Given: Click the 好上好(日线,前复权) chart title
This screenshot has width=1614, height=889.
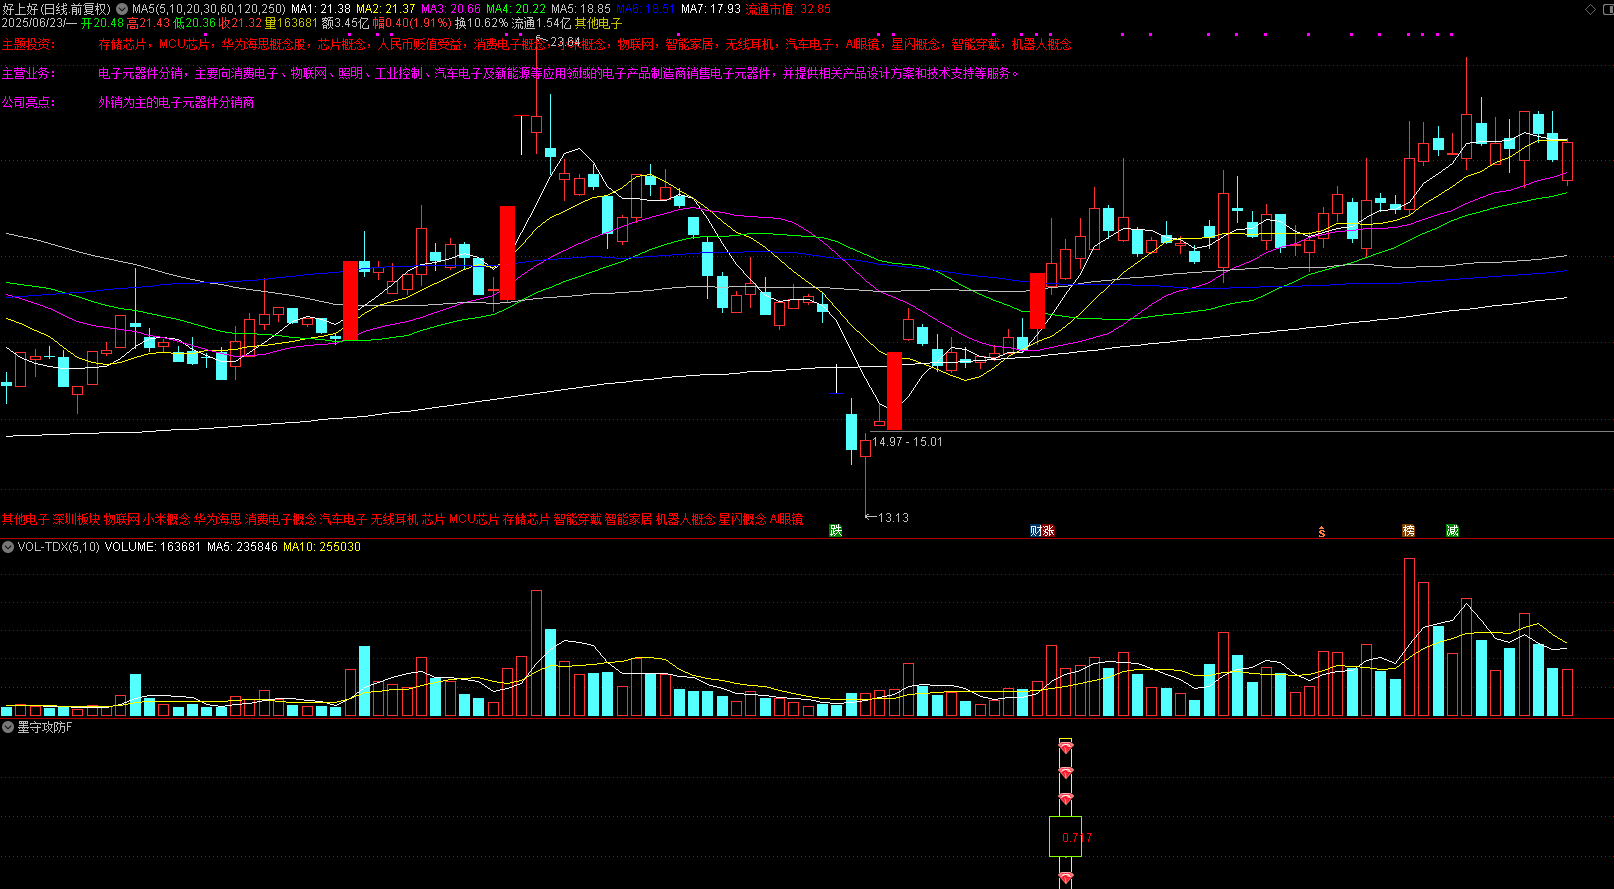Looking at the screenshot, I should (57, 9).
